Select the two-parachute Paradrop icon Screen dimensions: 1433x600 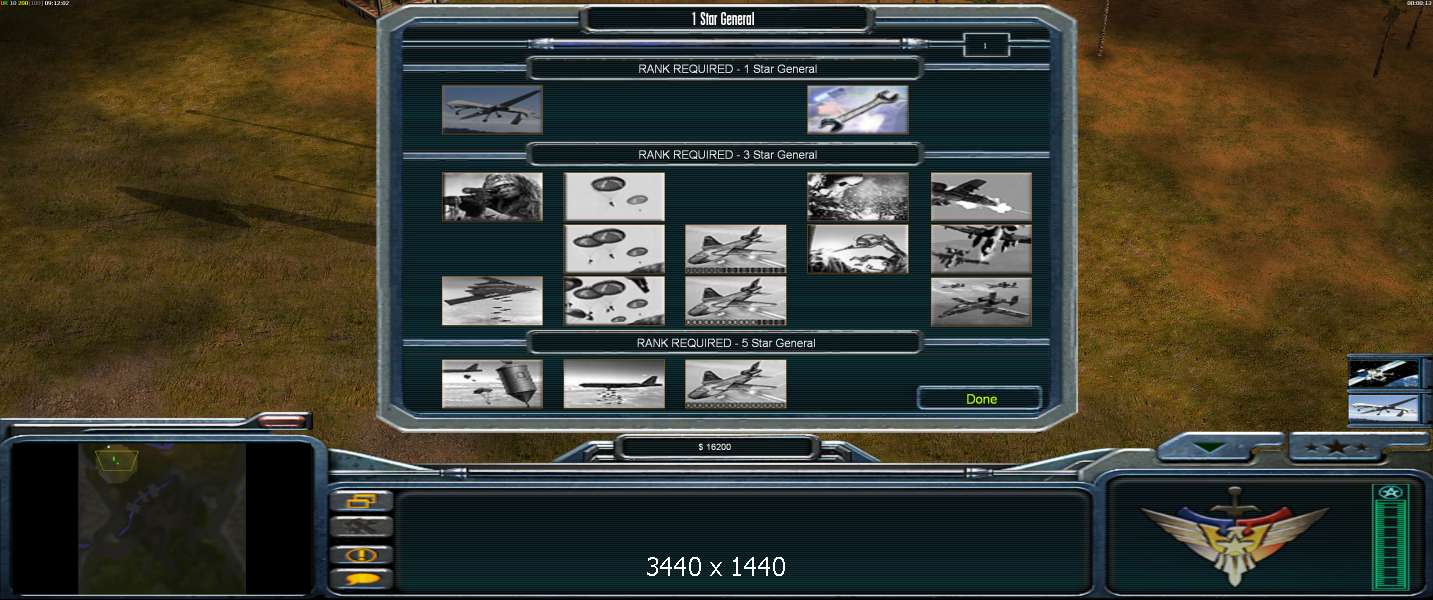pos(614,197)
